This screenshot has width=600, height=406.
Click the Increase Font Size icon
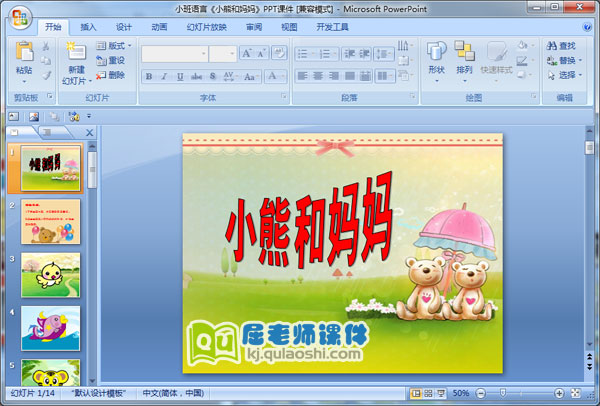click(247, 54)
